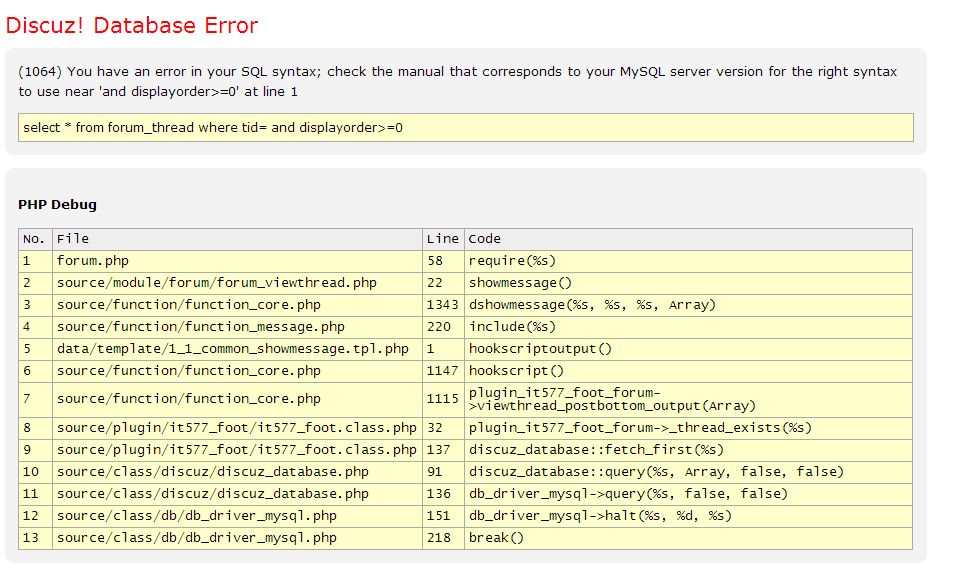Click the viewthread_postbottom_output(Array) code cell

[x=688, y=399]
